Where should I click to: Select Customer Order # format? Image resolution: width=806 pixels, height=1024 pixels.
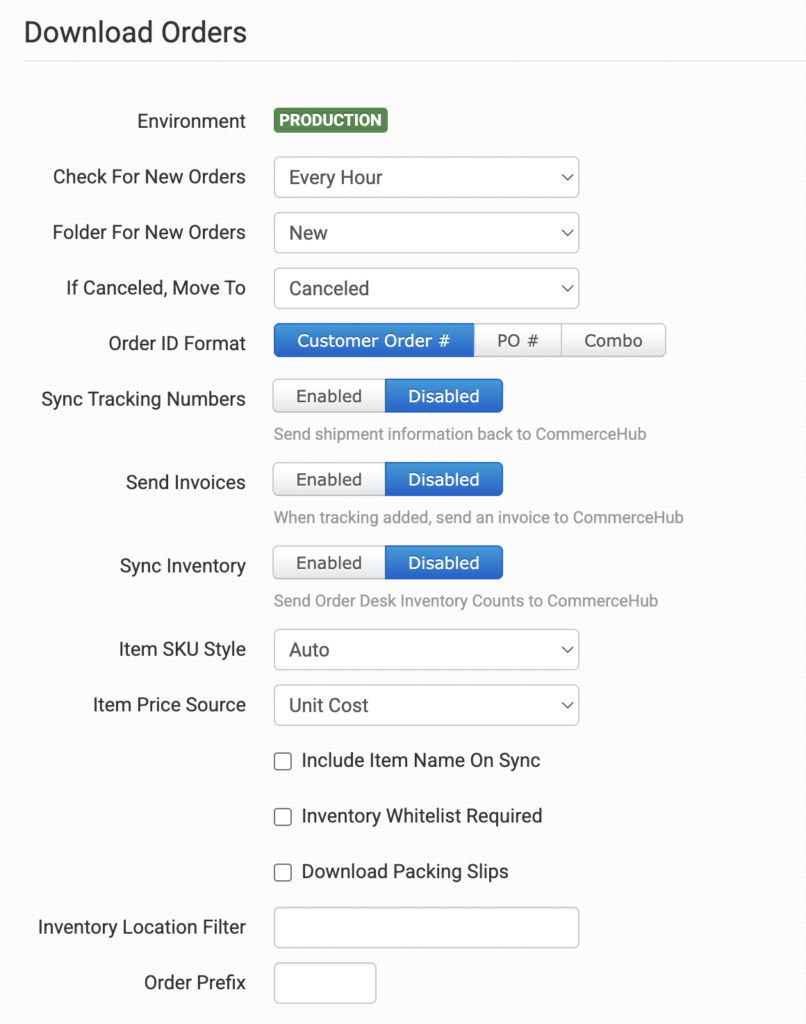373,341
